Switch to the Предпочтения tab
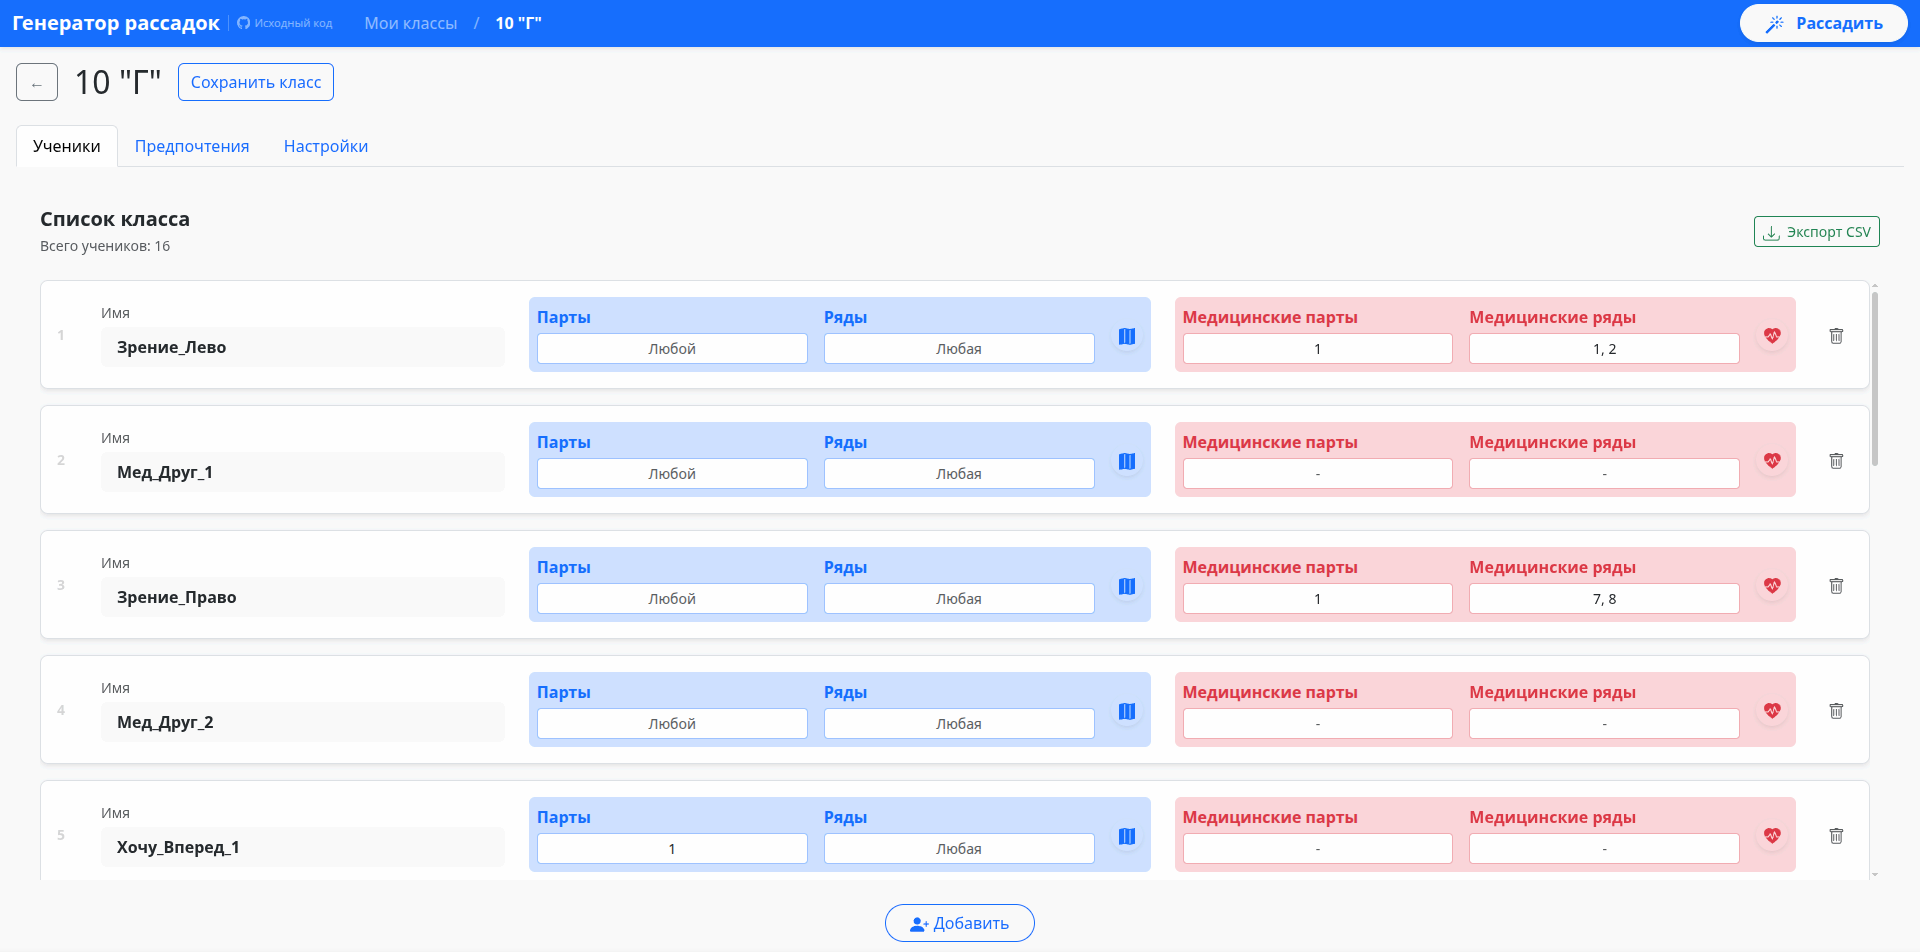This screenshot has height=952, width=1920. point(192,146)
